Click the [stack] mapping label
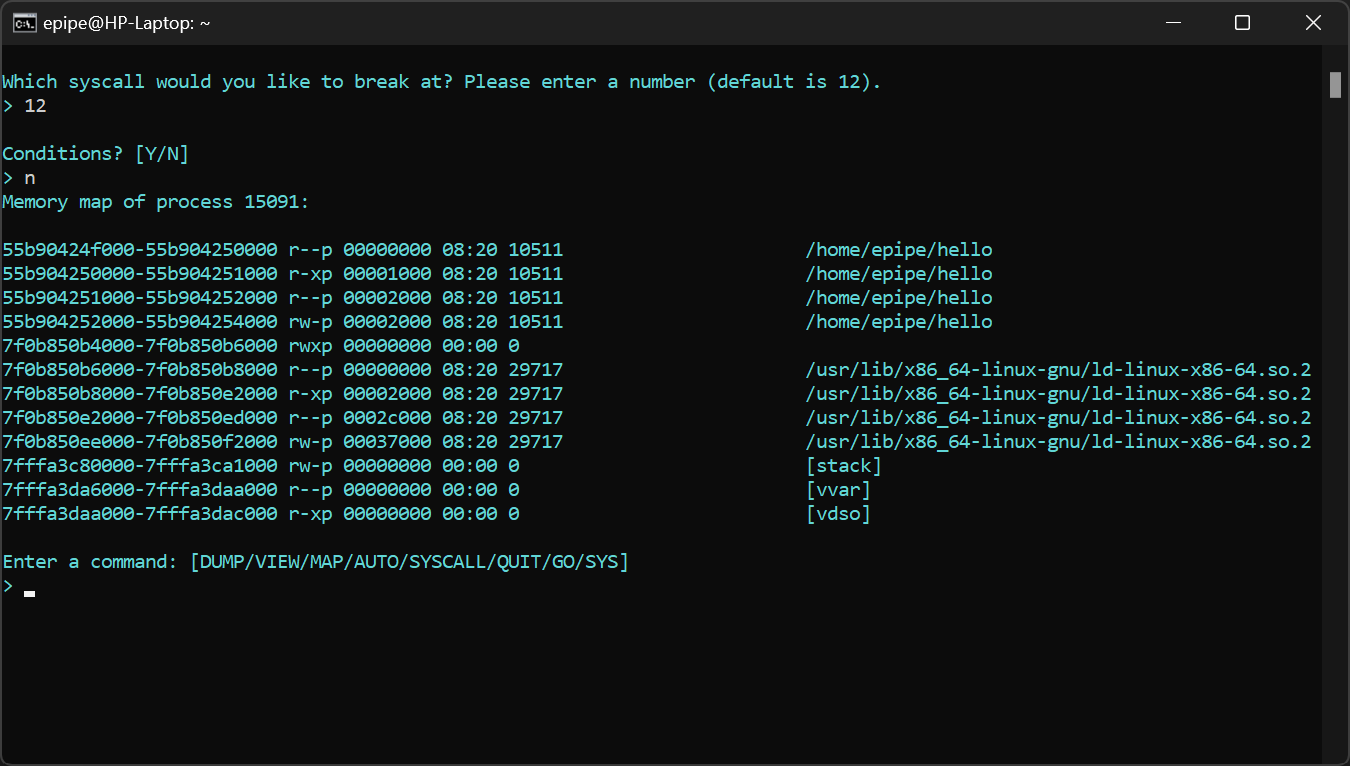1350x766 pixels. 843,466
